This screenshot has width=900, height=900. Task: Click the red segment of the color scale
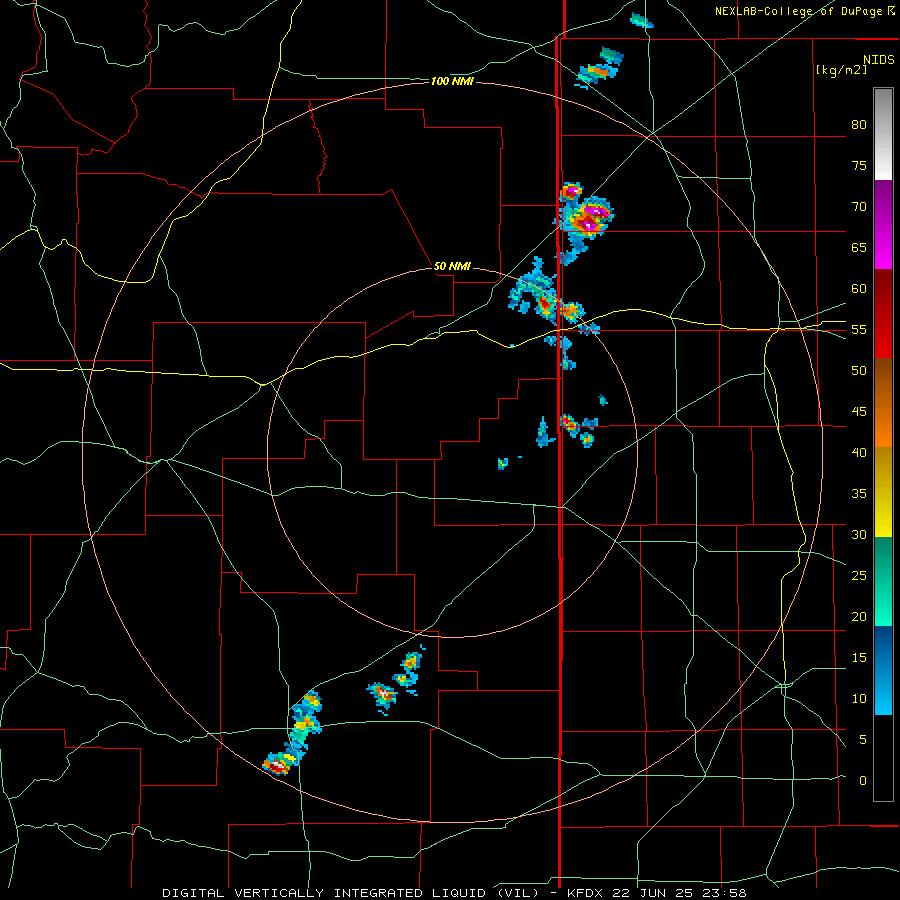point(883,313)
